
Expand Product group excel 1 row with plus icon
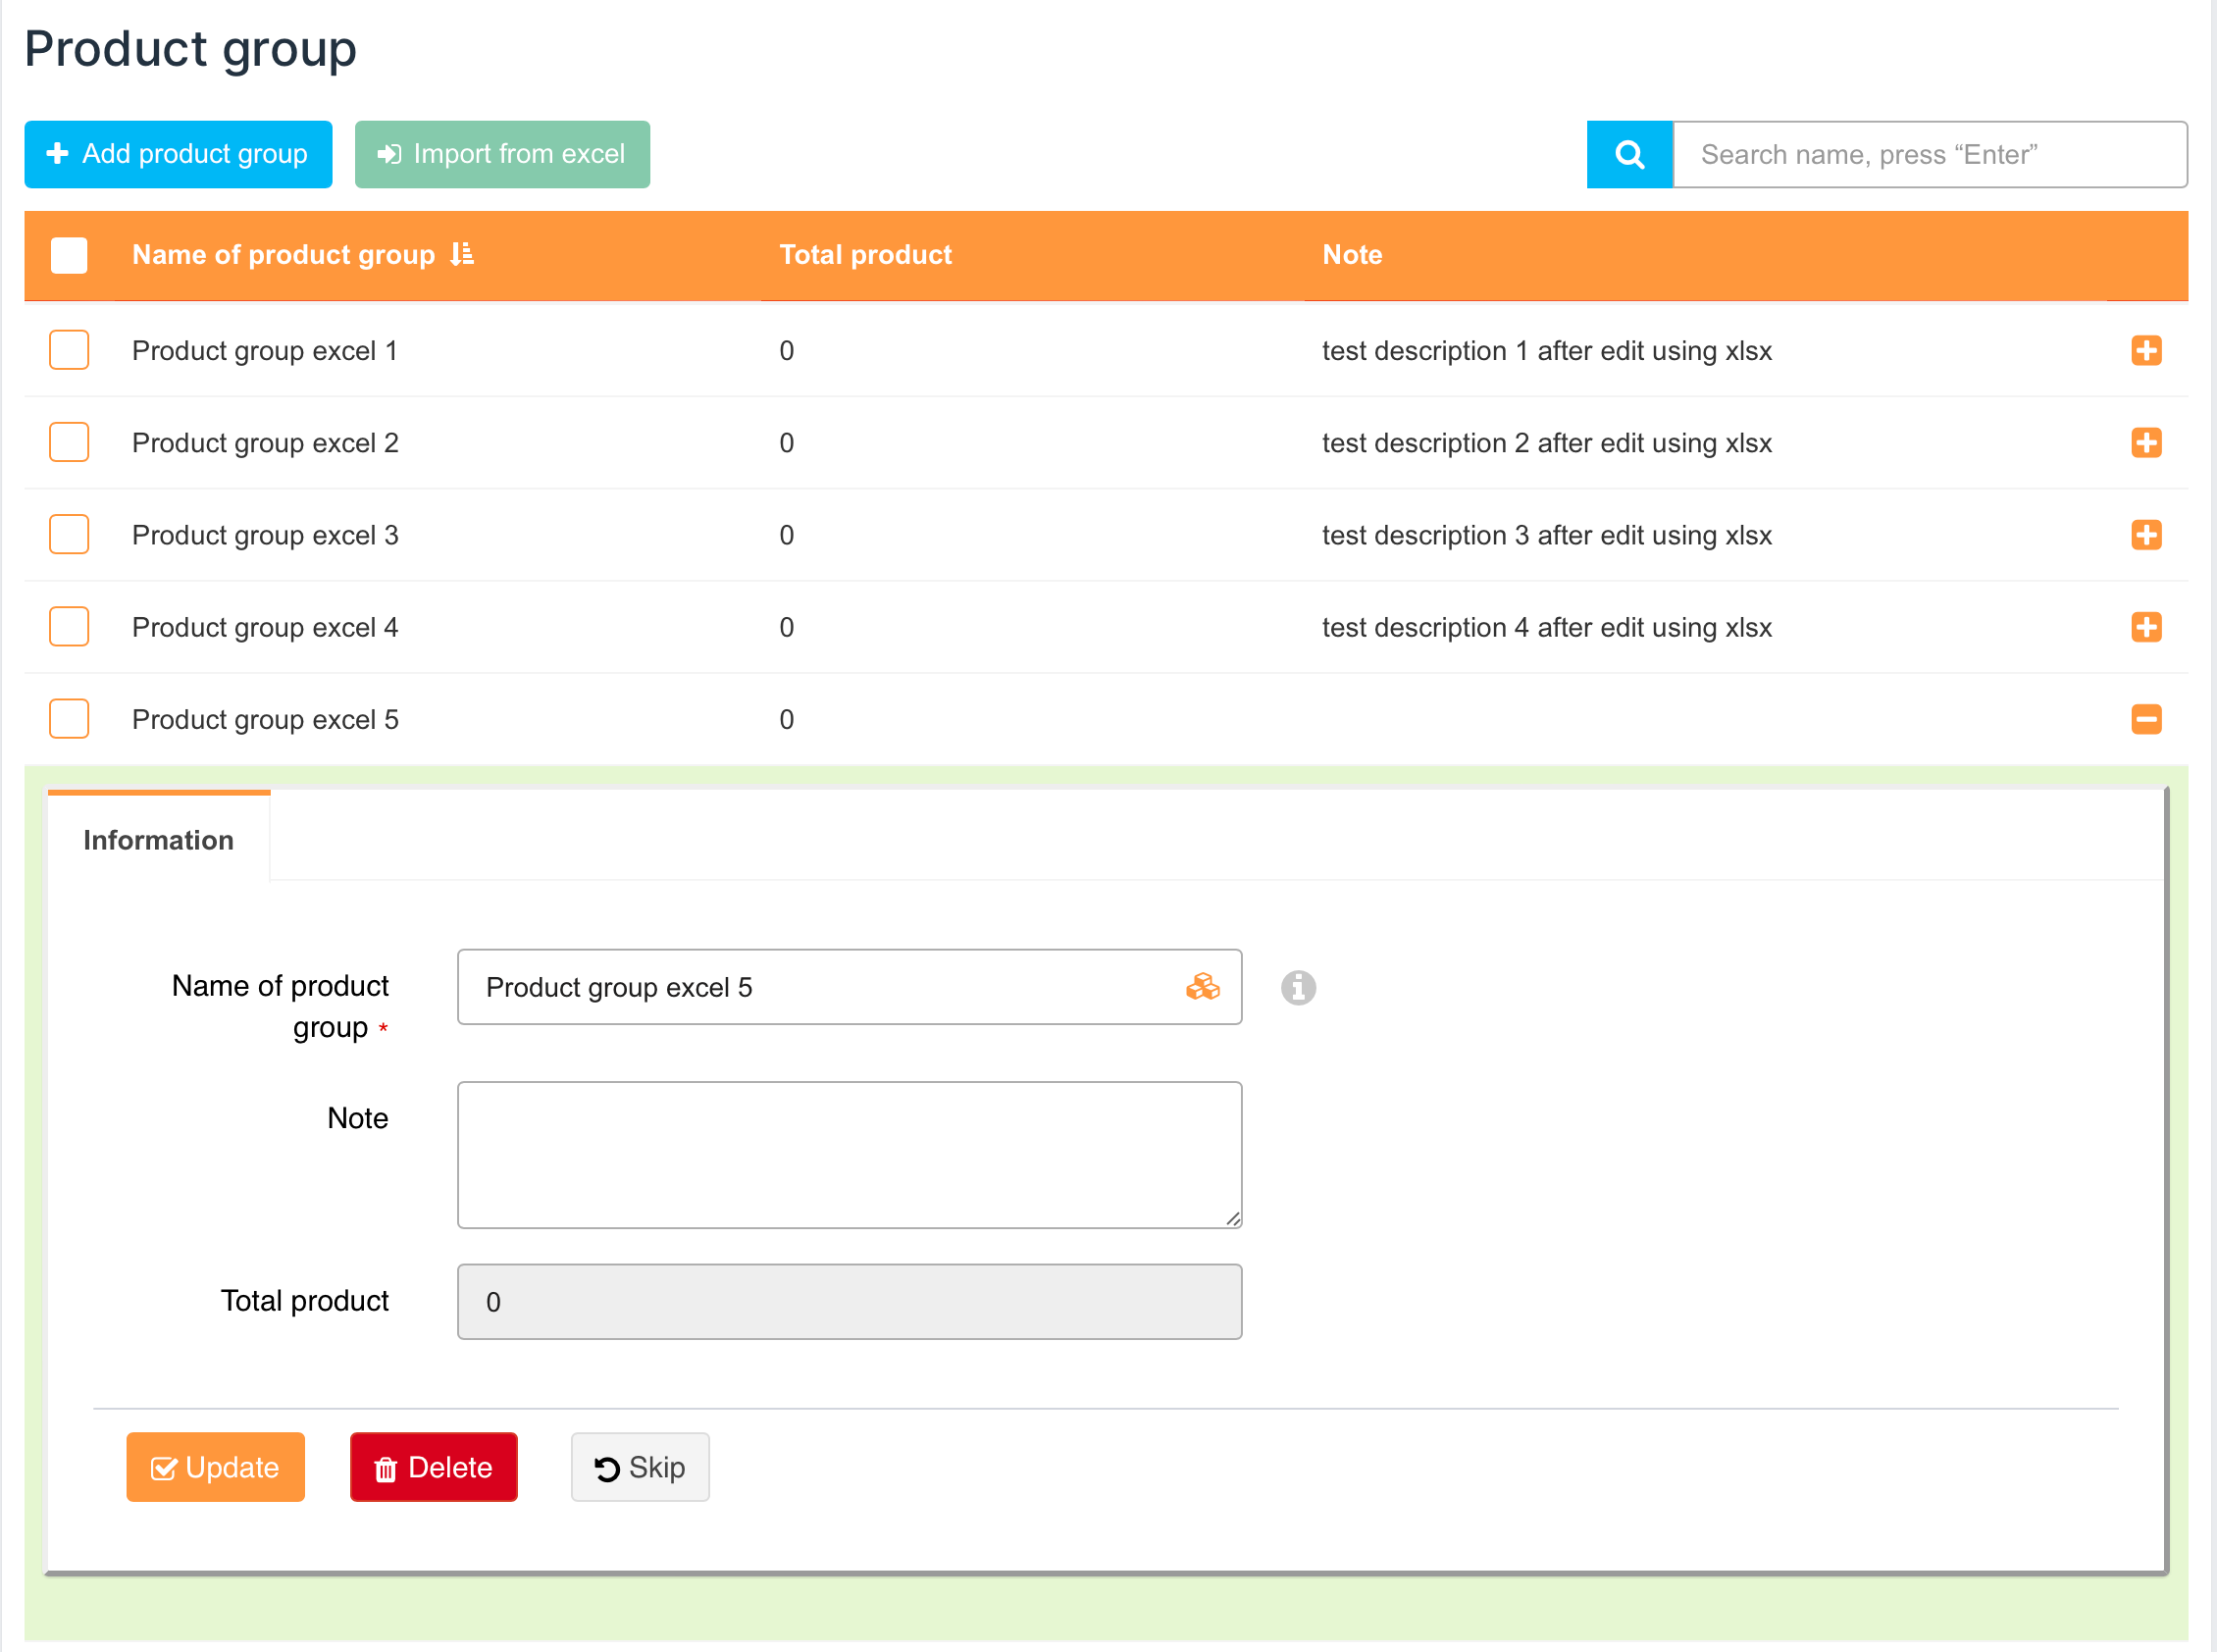pos(2145,351)
